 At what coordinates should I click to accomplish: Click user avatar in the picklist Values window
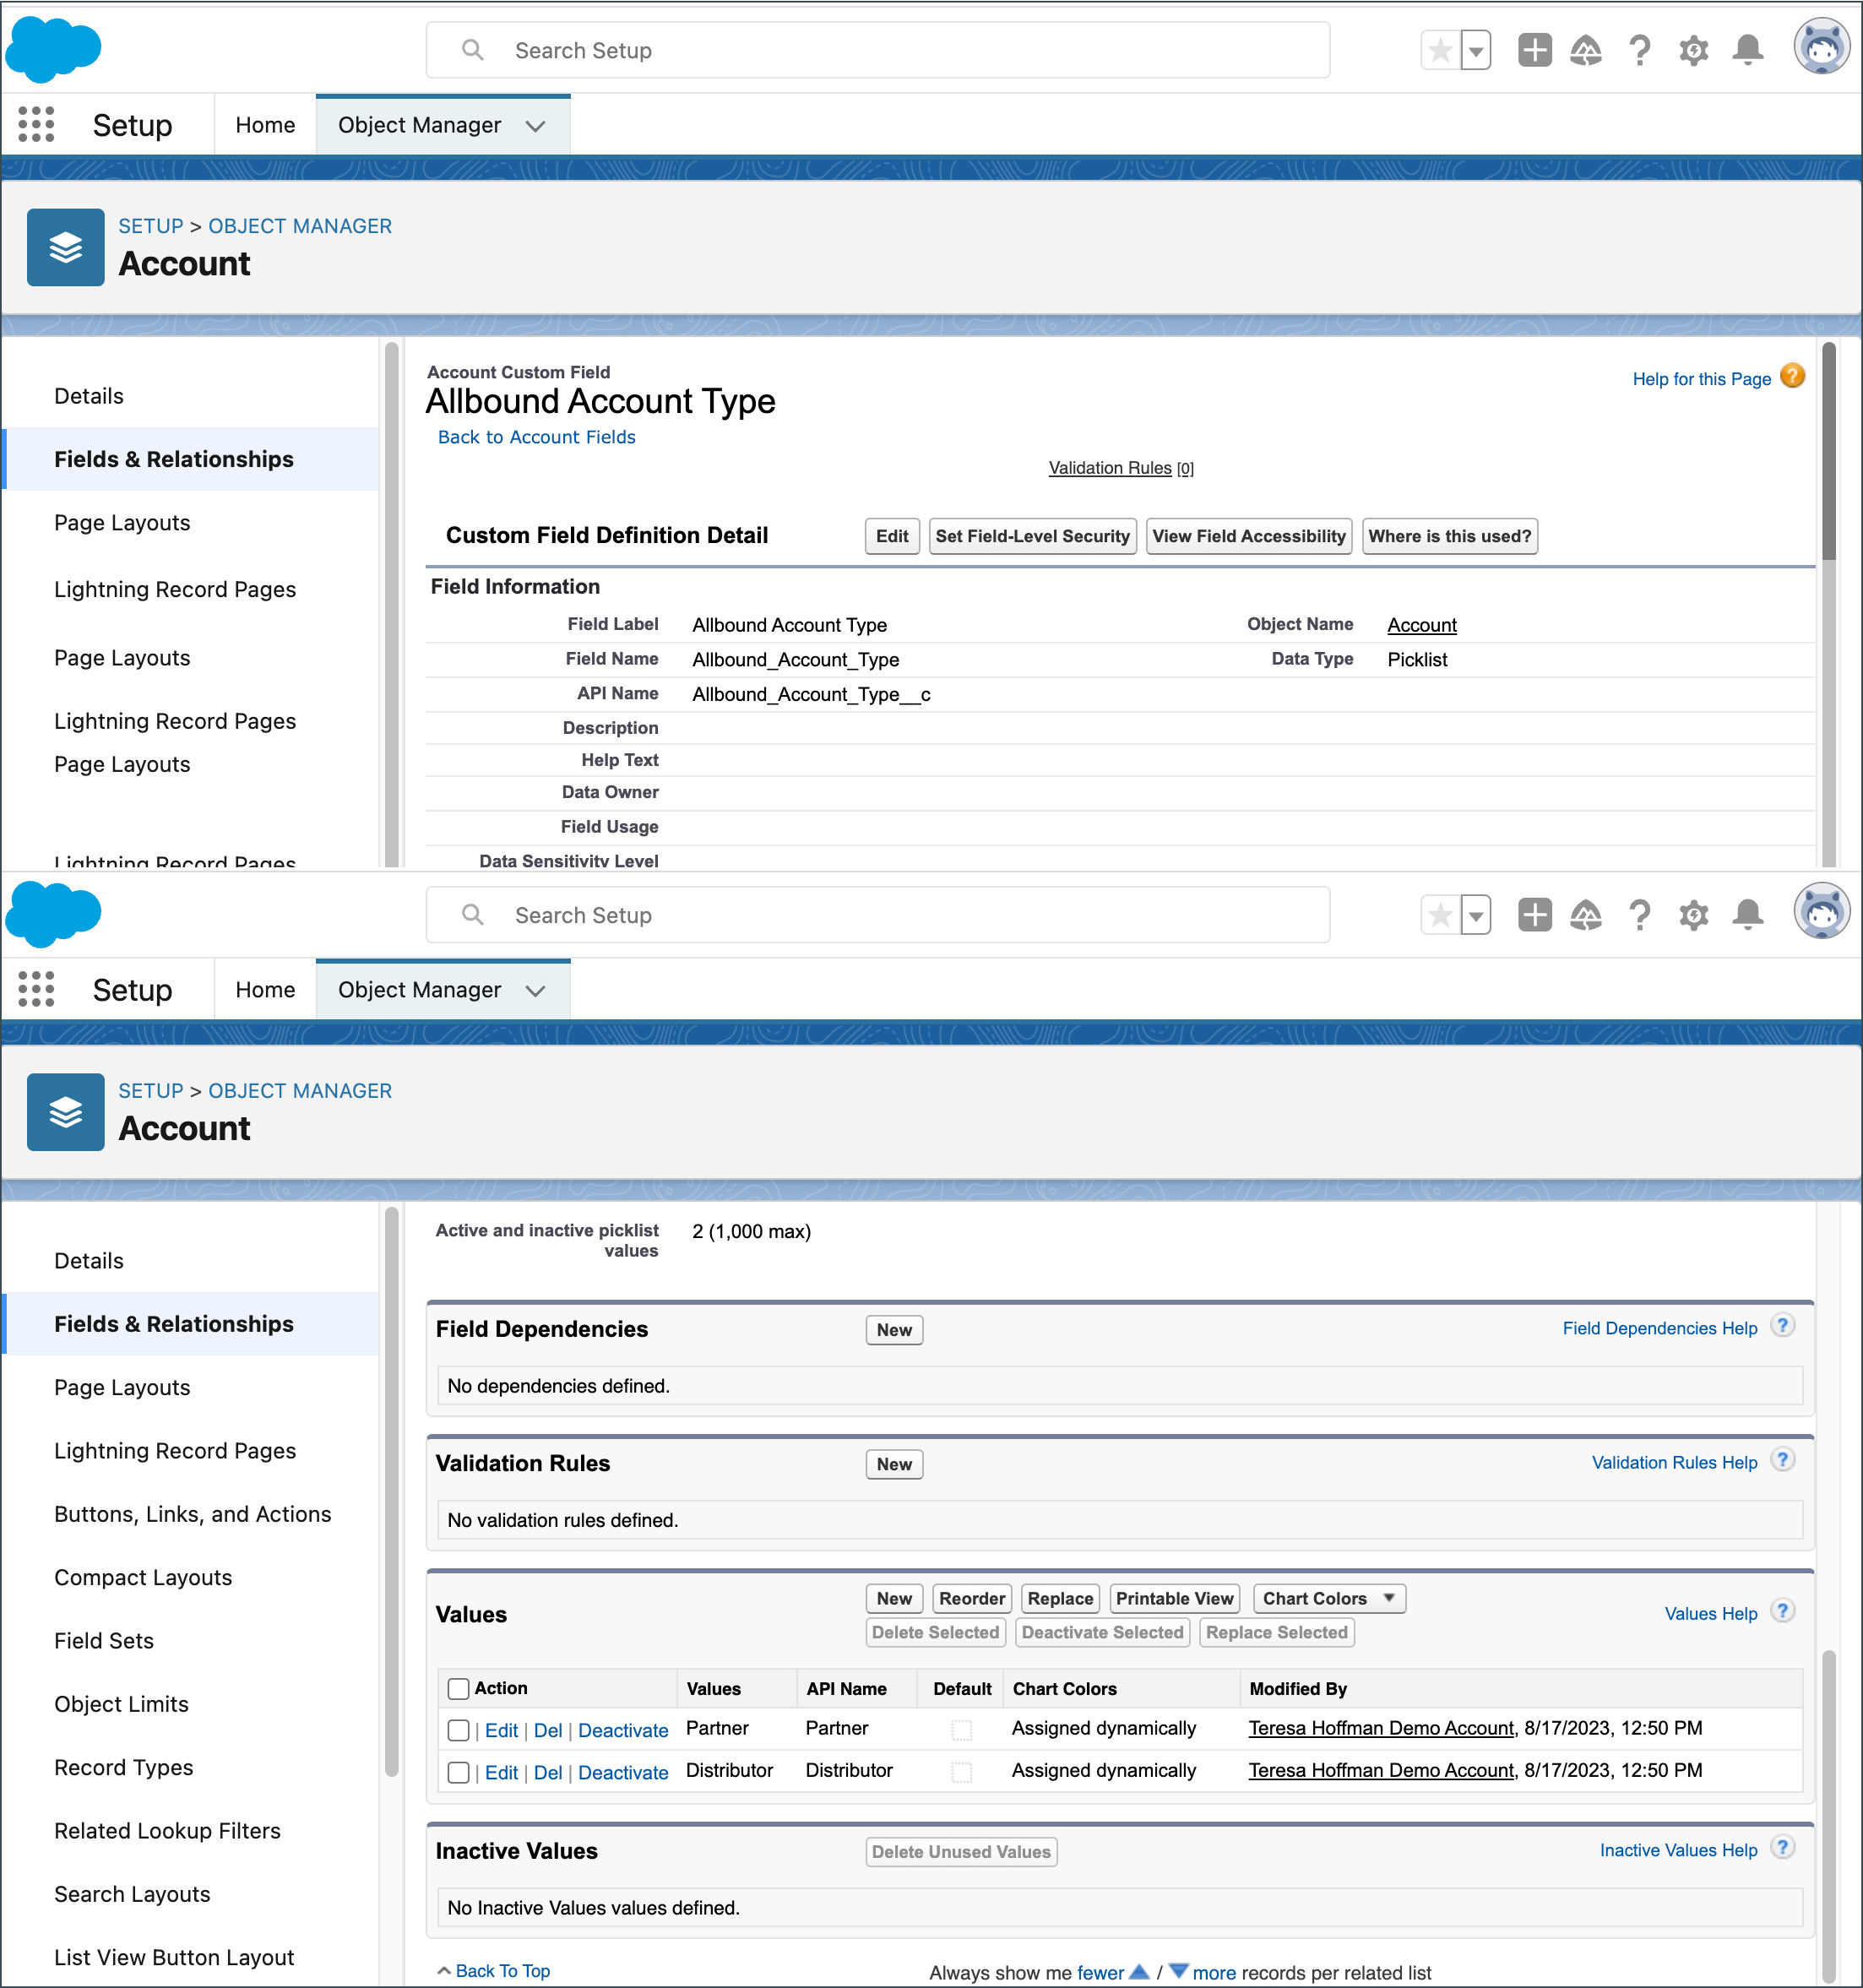1821,911
